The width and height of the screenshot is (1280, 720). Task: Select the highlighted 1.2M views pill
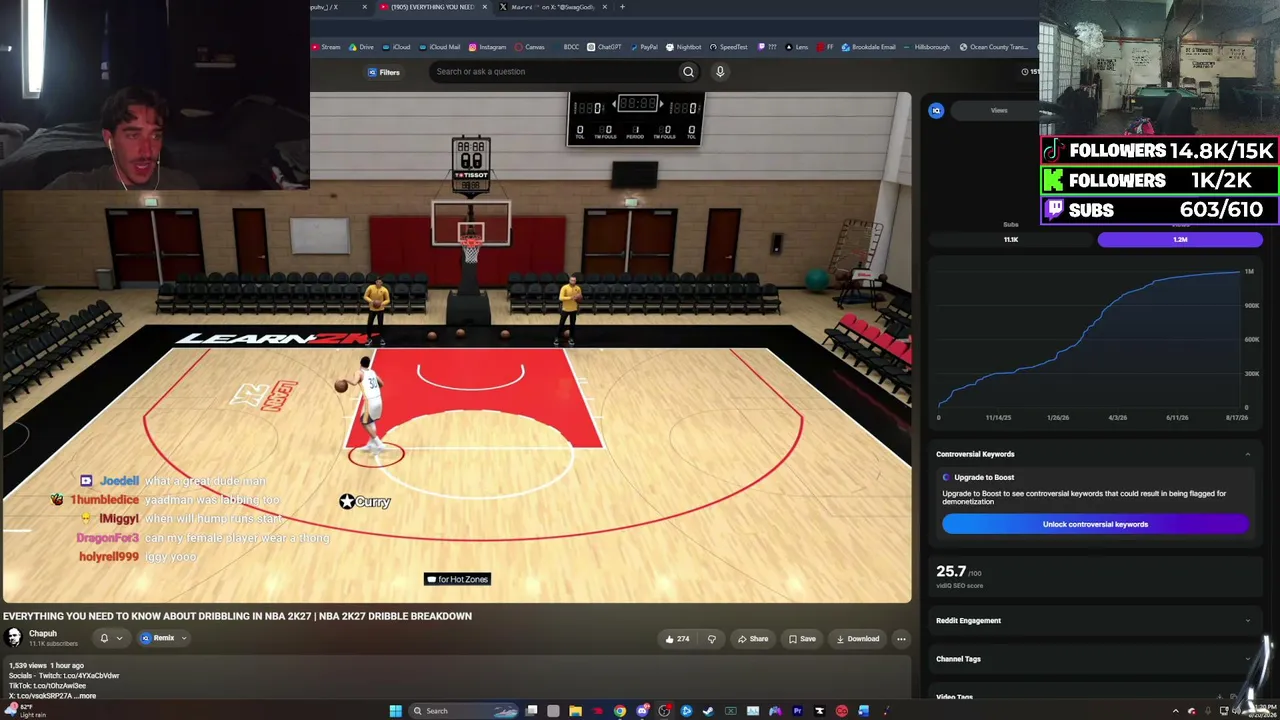[1180, 240]
